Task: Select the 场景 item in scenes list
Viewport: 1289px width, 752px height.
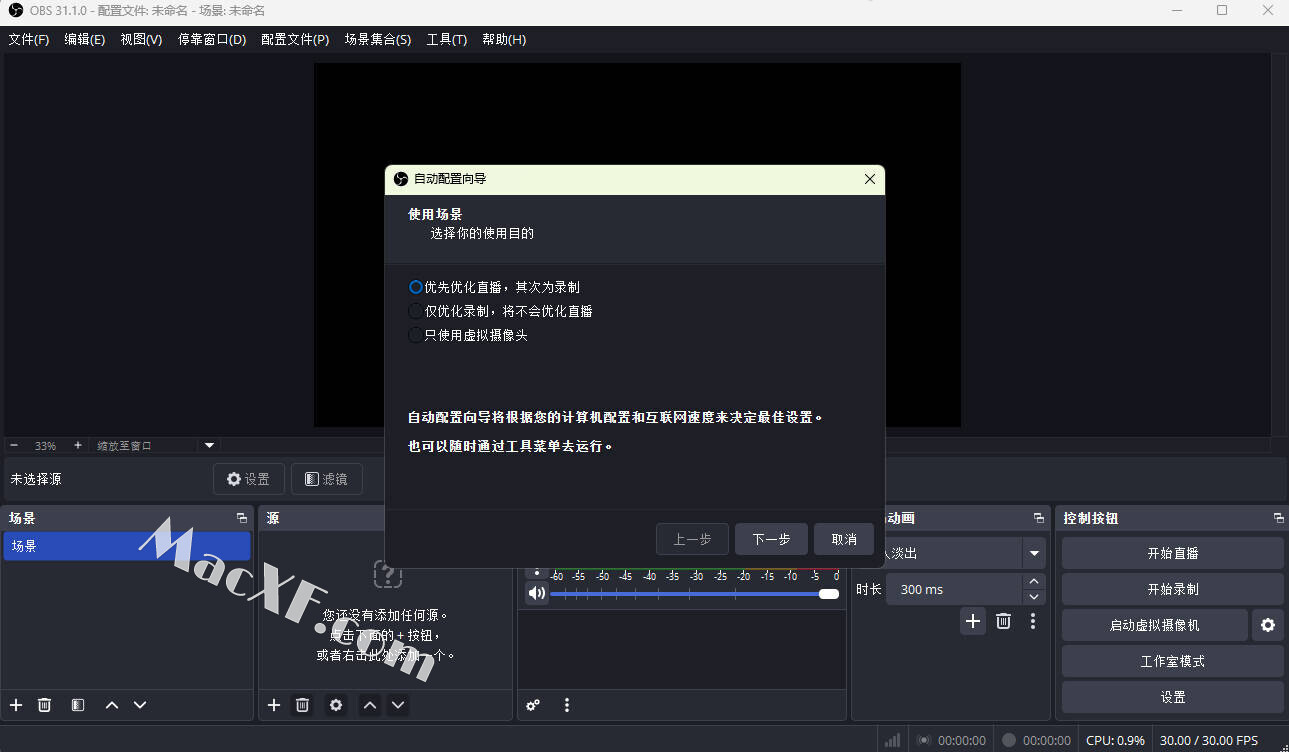Action: pyautogui.click(x=127, y=546)
